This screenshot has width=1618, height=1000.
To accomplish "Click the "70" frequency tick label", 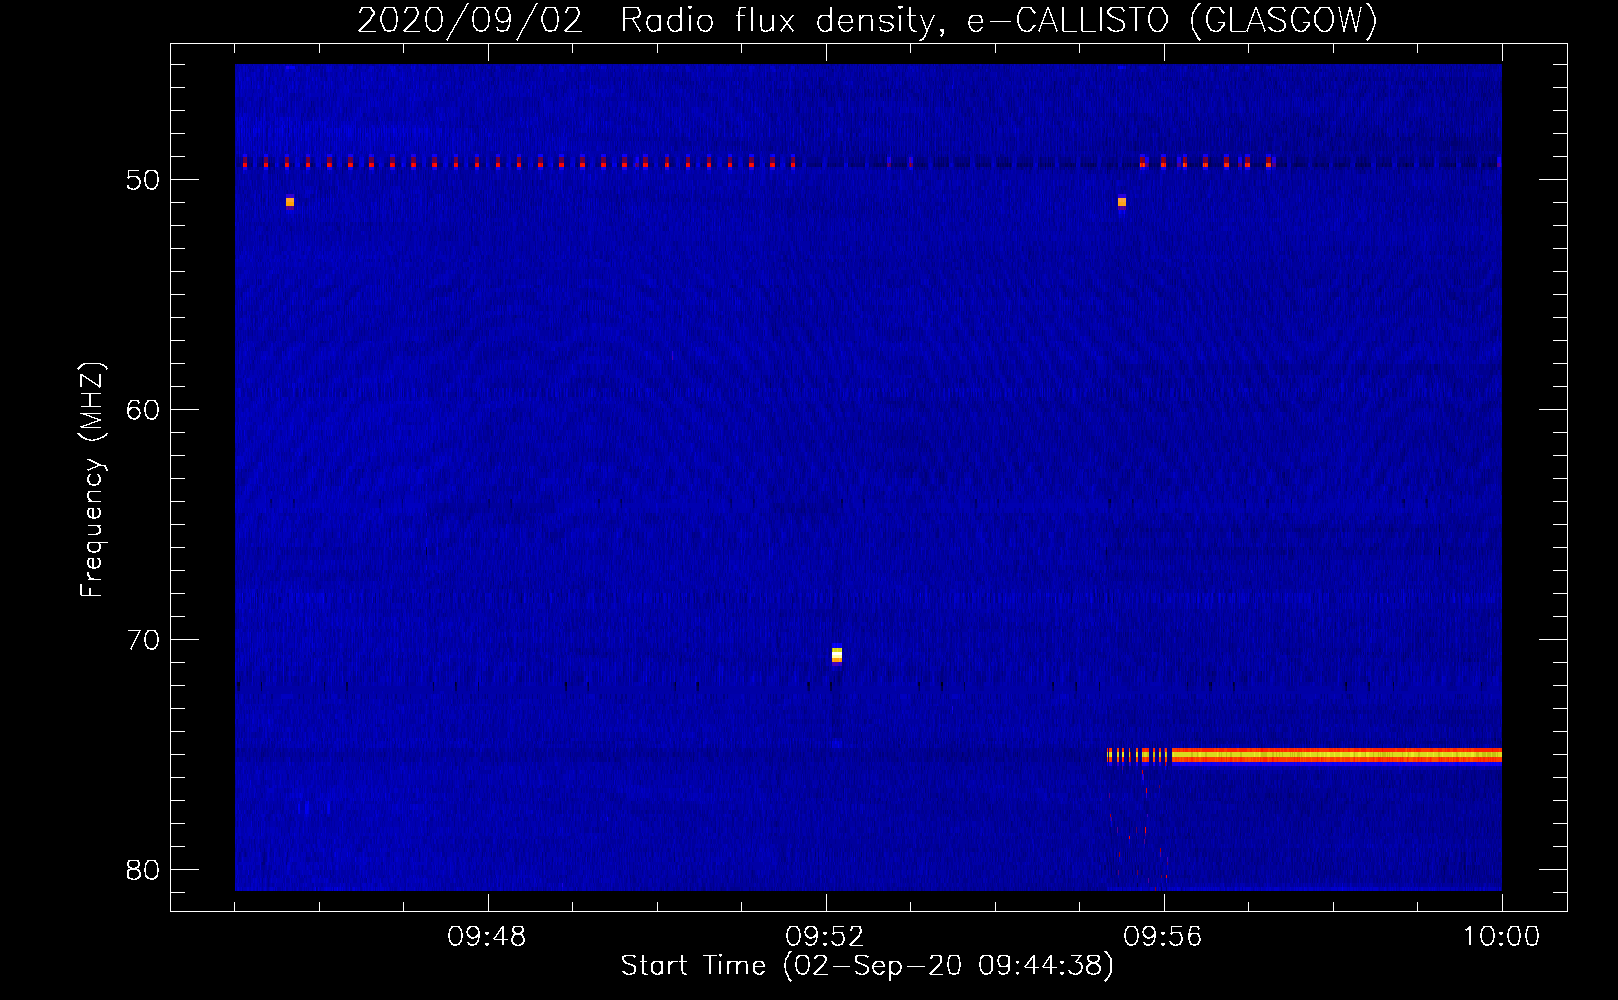I will tap(143, 640).
